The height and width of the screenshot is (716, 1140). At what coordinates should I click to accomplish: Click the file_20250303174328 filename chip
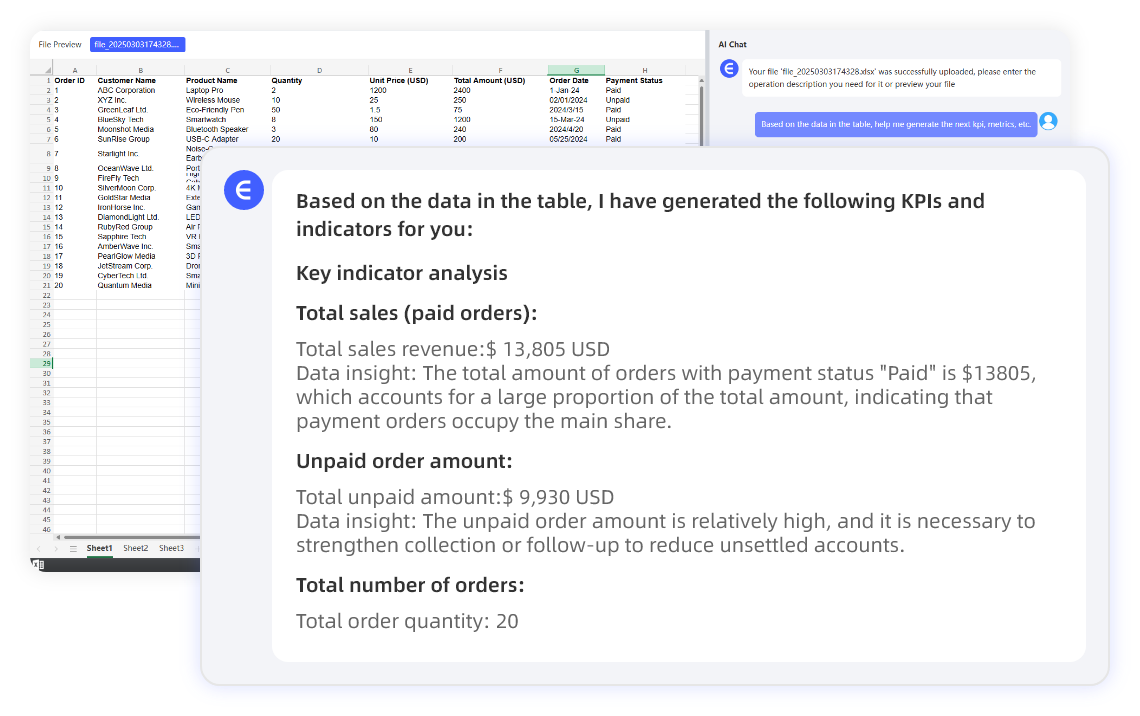pyautogui.click(x=138, y=44)
